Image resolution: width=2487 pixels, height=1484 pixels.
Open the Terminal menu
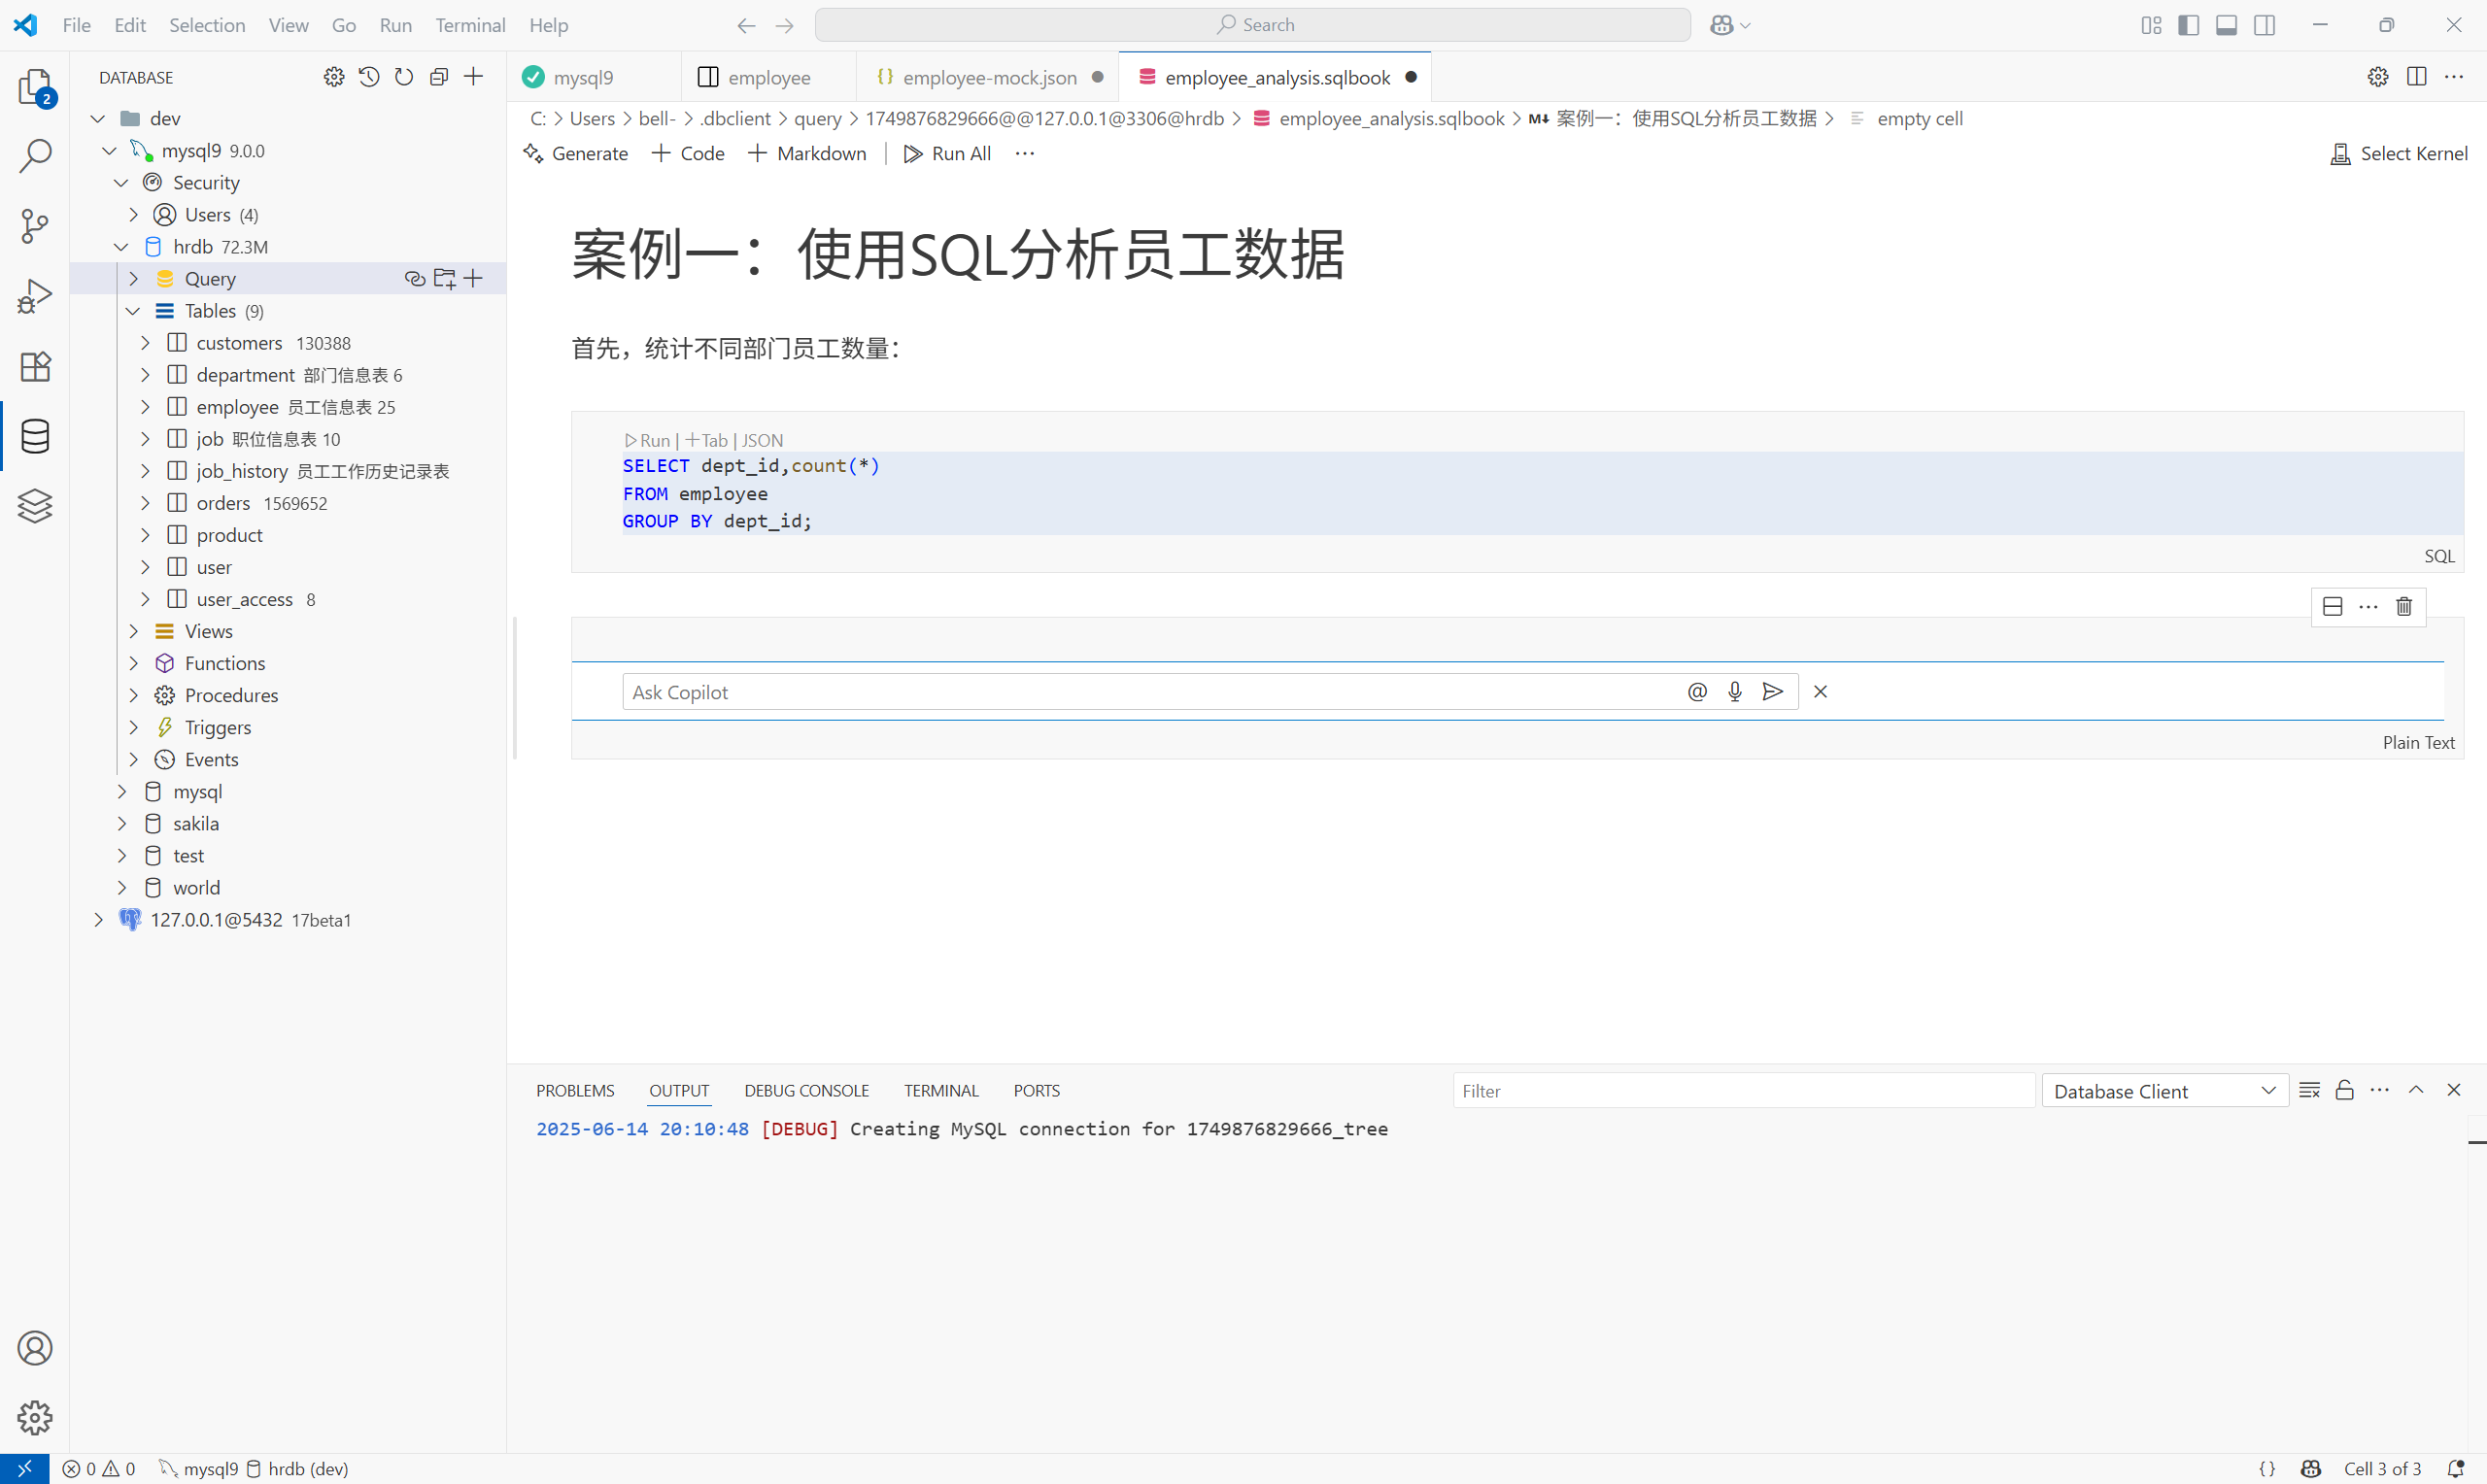pyautogui.click(x=470, y=25)
